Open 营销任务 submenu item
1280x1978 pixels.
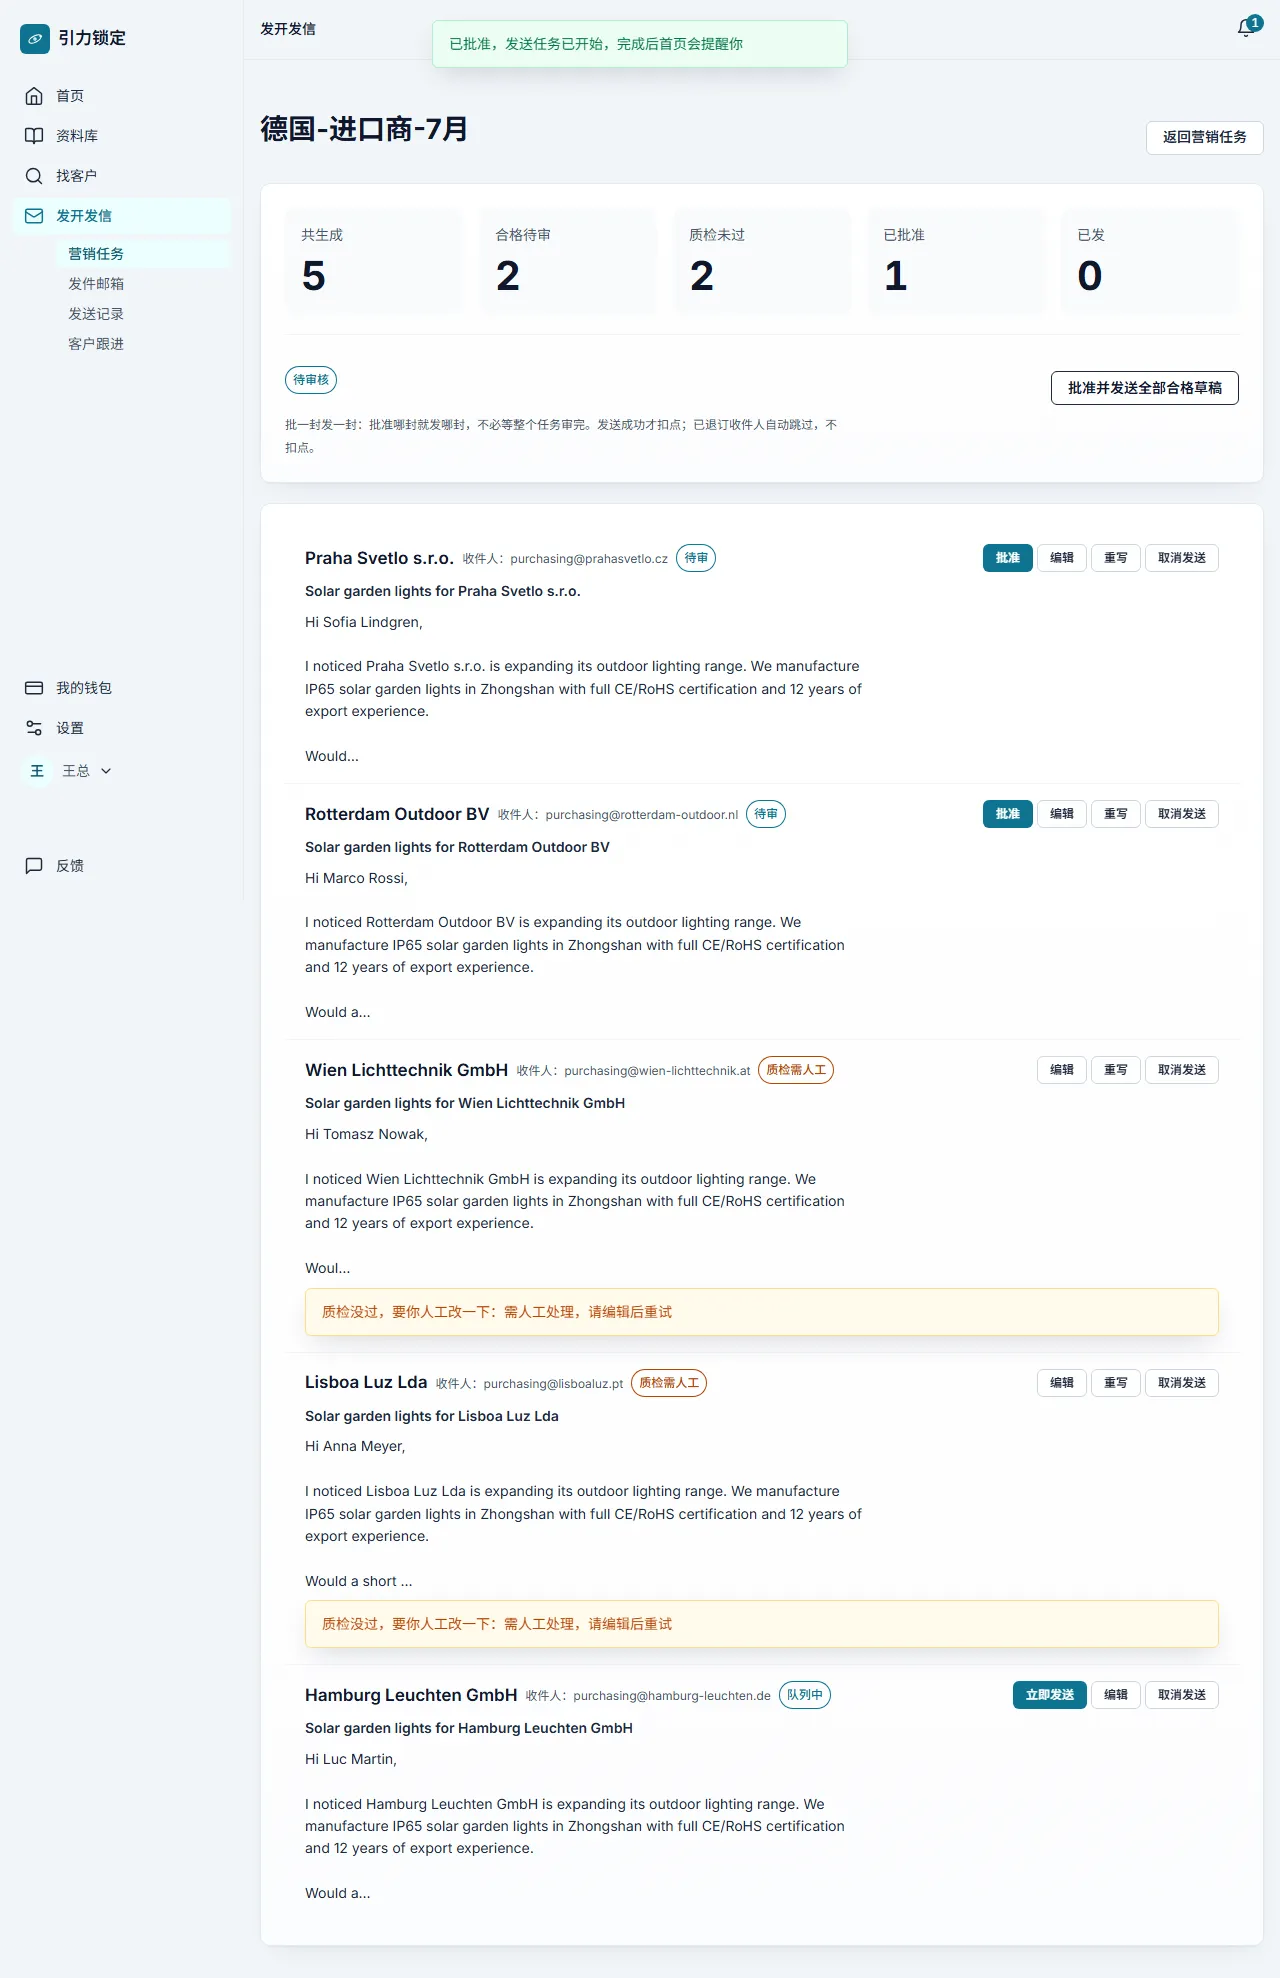[x=142, y=254]
